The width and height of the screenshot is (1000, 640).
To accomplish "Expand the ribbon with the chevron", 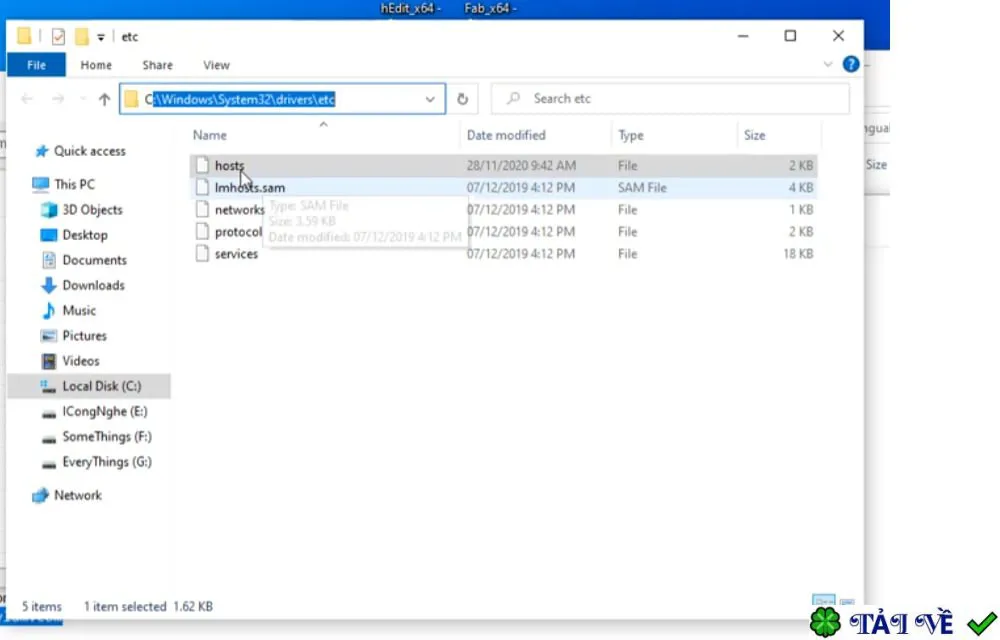I will pos(828,64).
